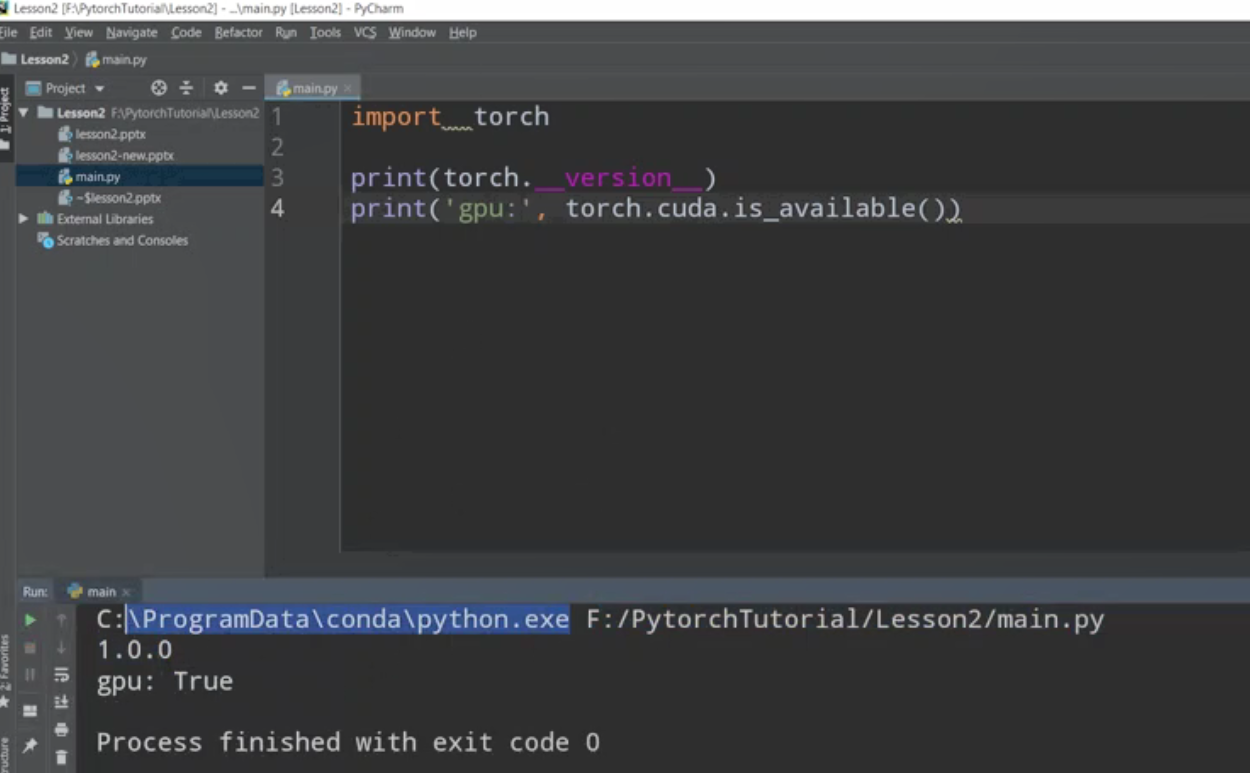Open the Tools menu

pos(325,32)
